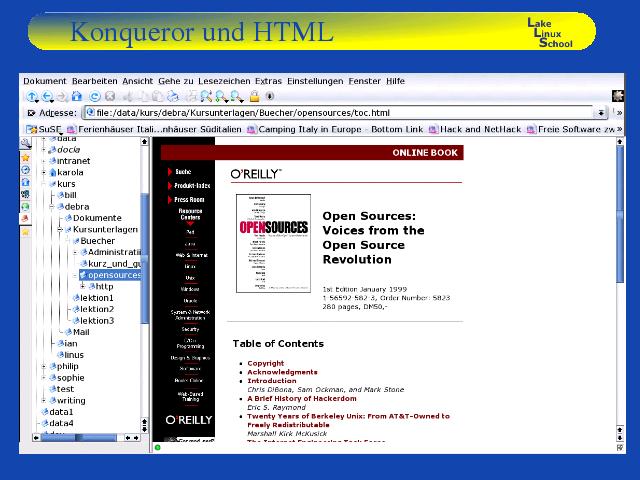Select the data4 folder in tree
640x480 pixels.
point(58,423)
